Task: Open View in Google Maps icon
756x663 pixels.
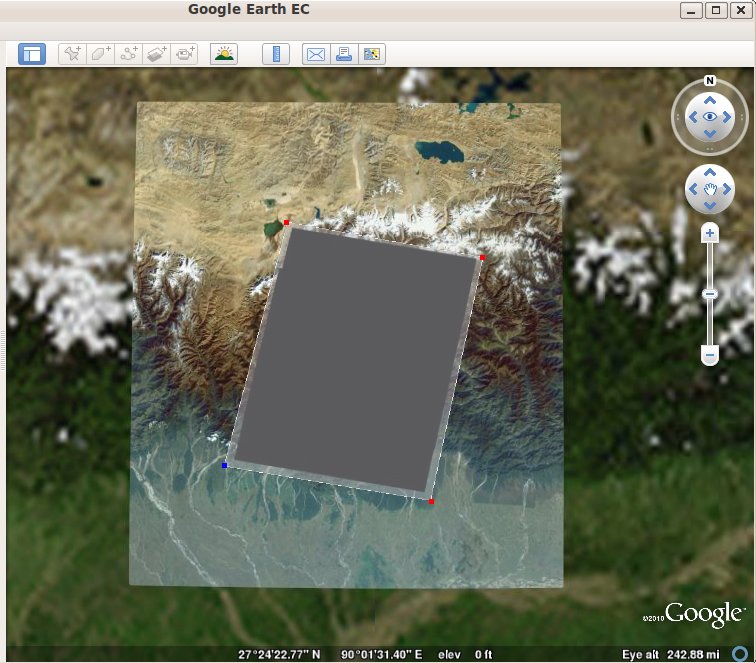Action: (372, 54)
